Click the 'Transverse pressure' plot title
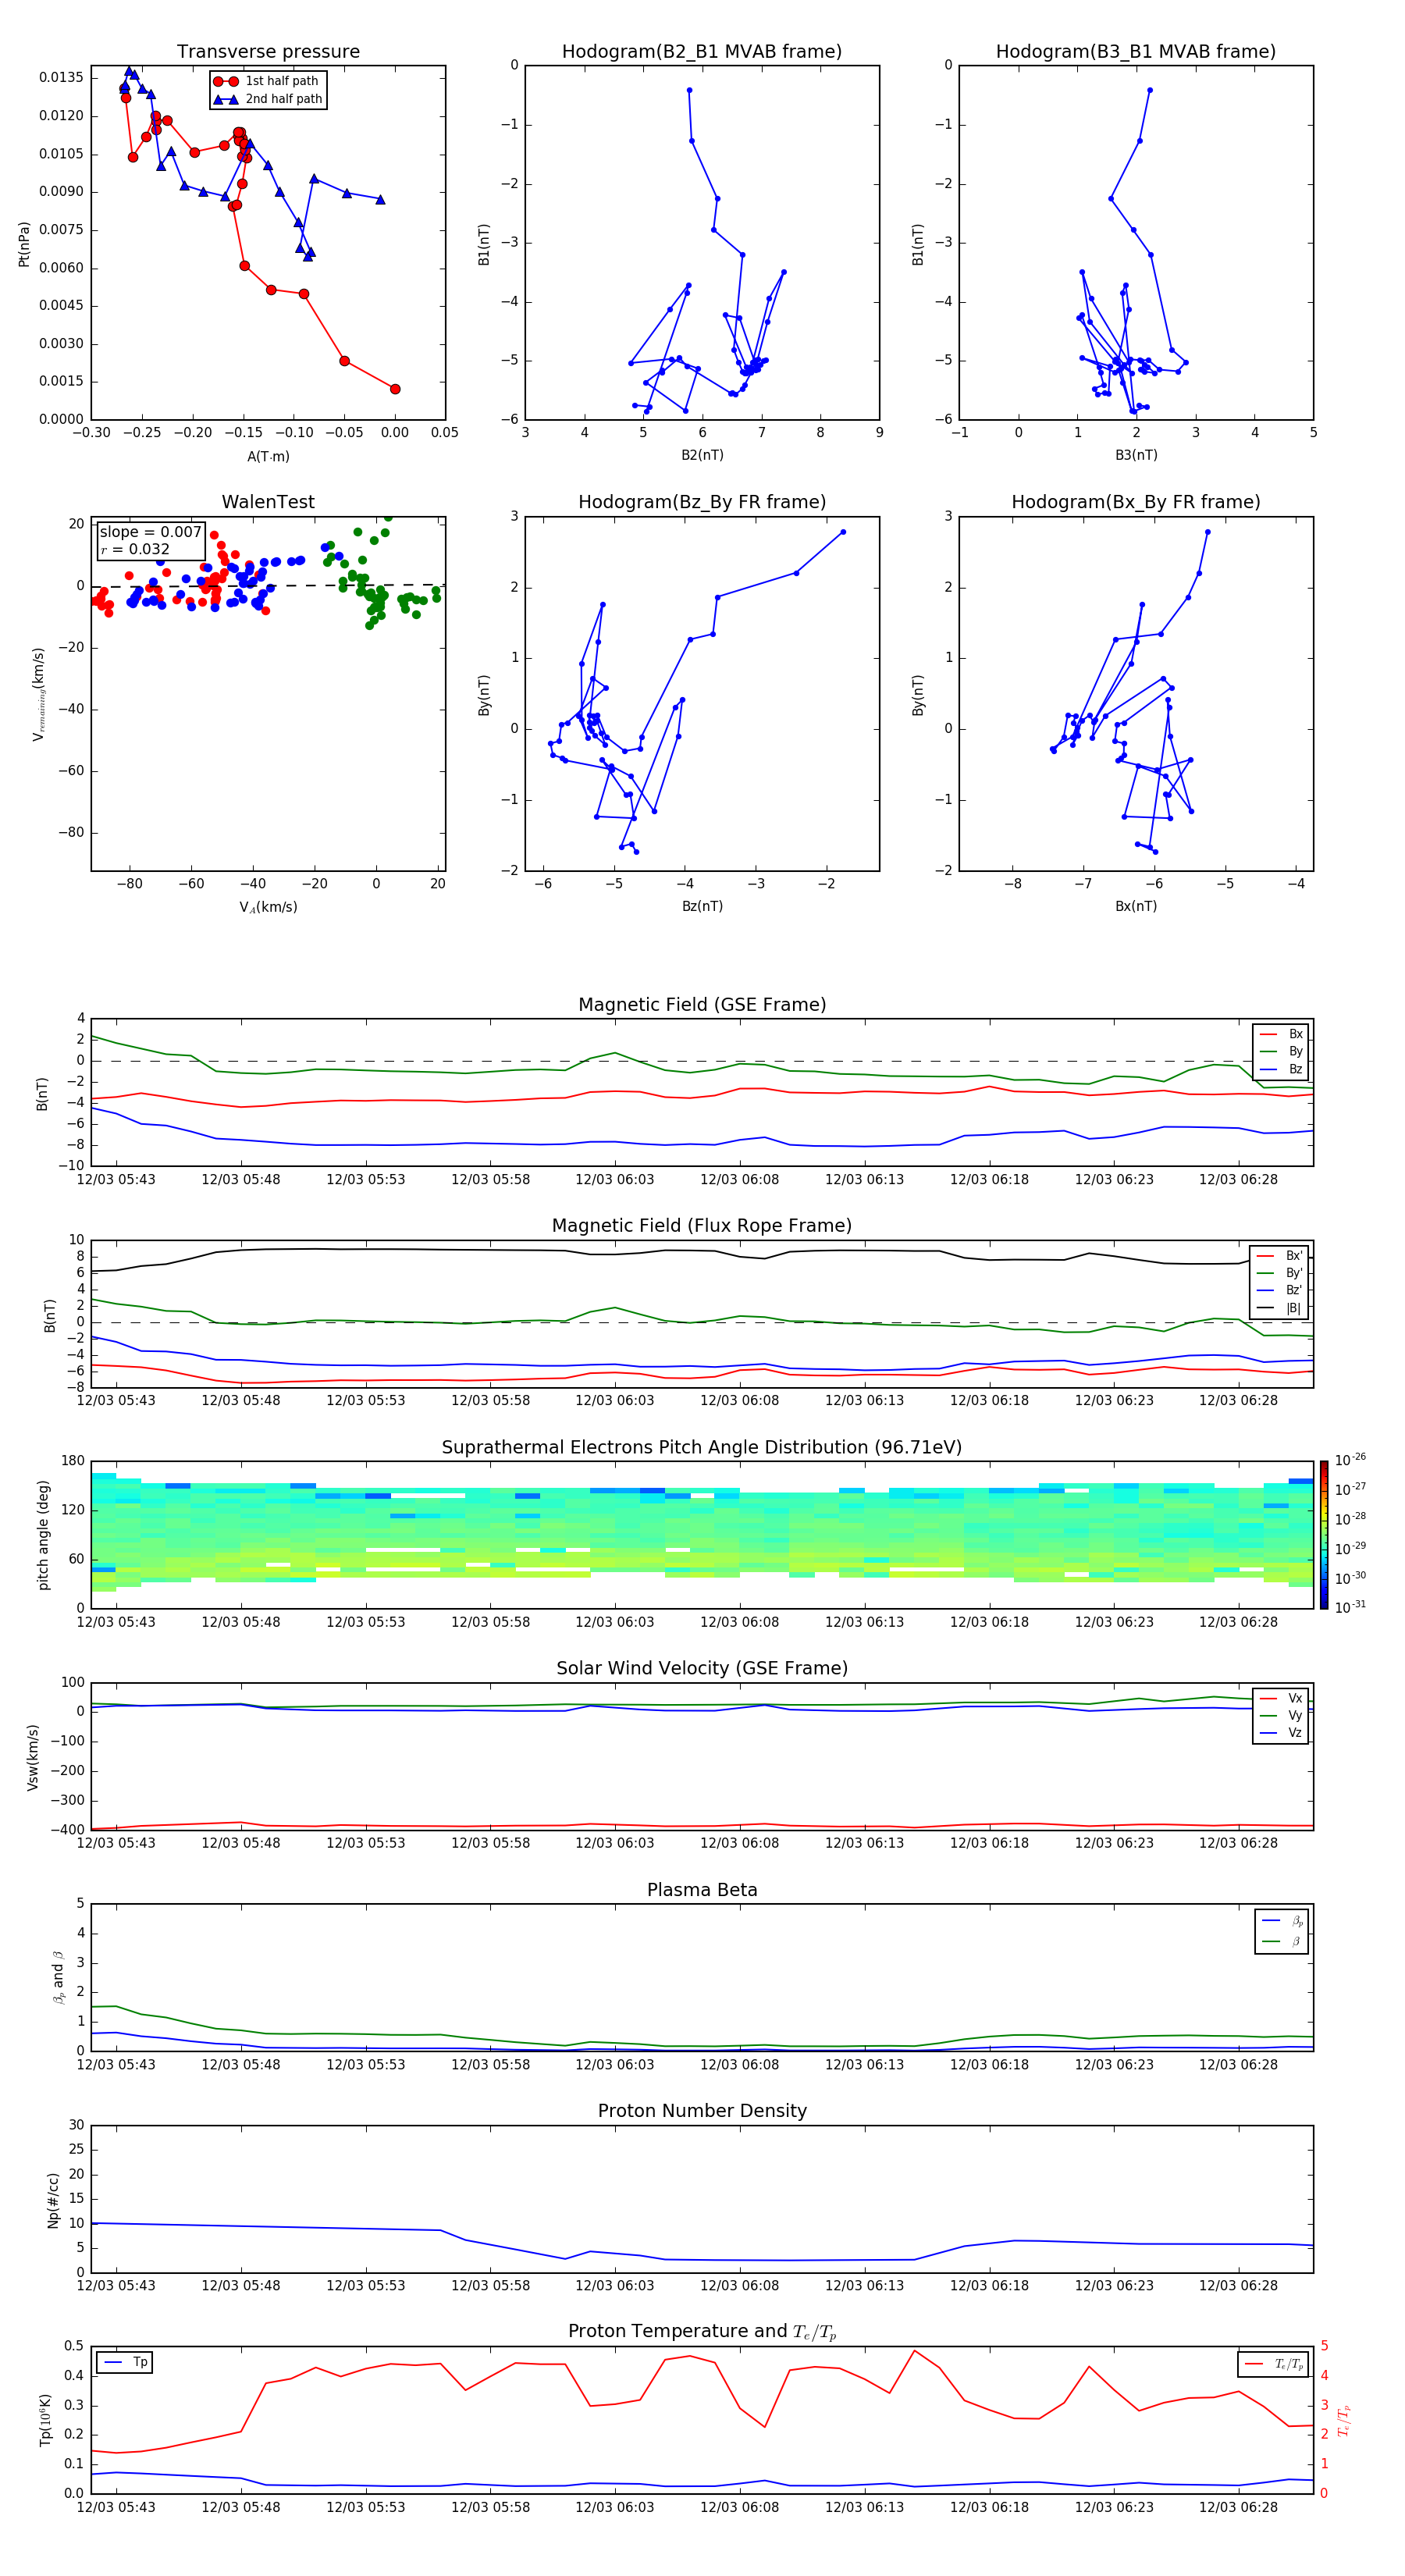The width and height of the screenshot is (1405, 2576). click(268, 51)
